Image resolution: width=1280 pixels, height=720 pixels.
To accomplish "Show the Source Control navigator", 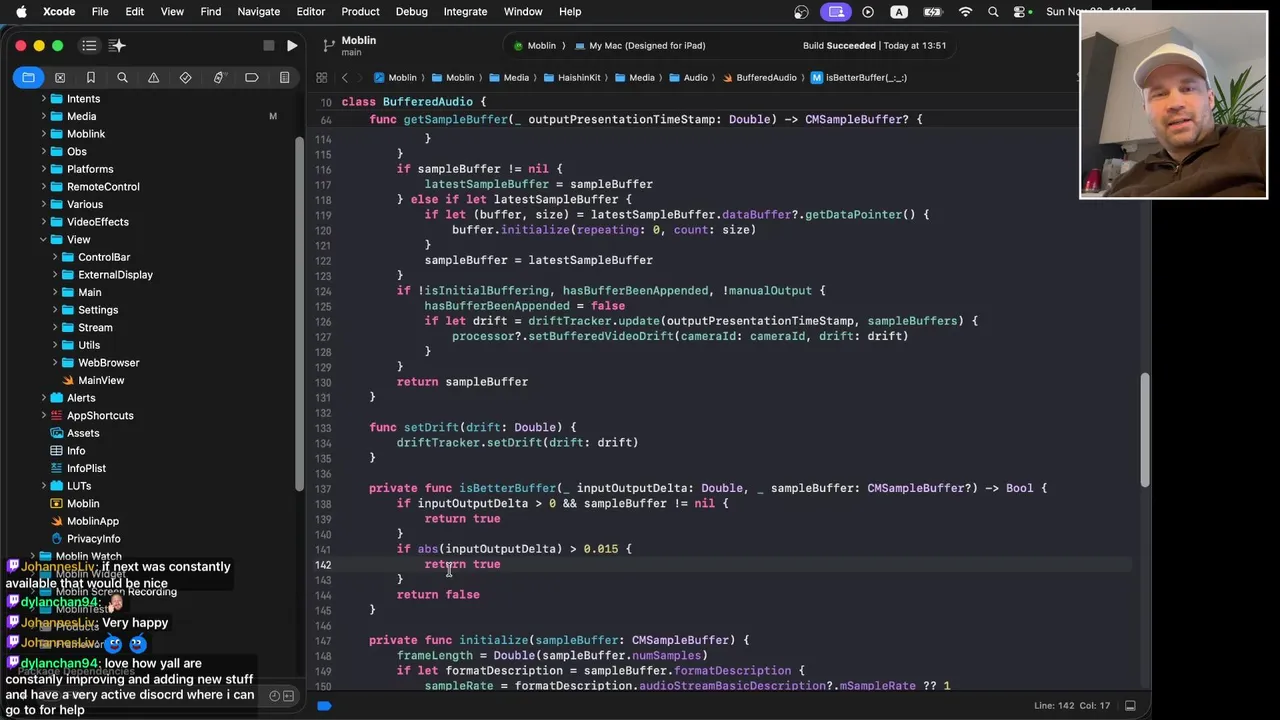I will coord(60,77).
